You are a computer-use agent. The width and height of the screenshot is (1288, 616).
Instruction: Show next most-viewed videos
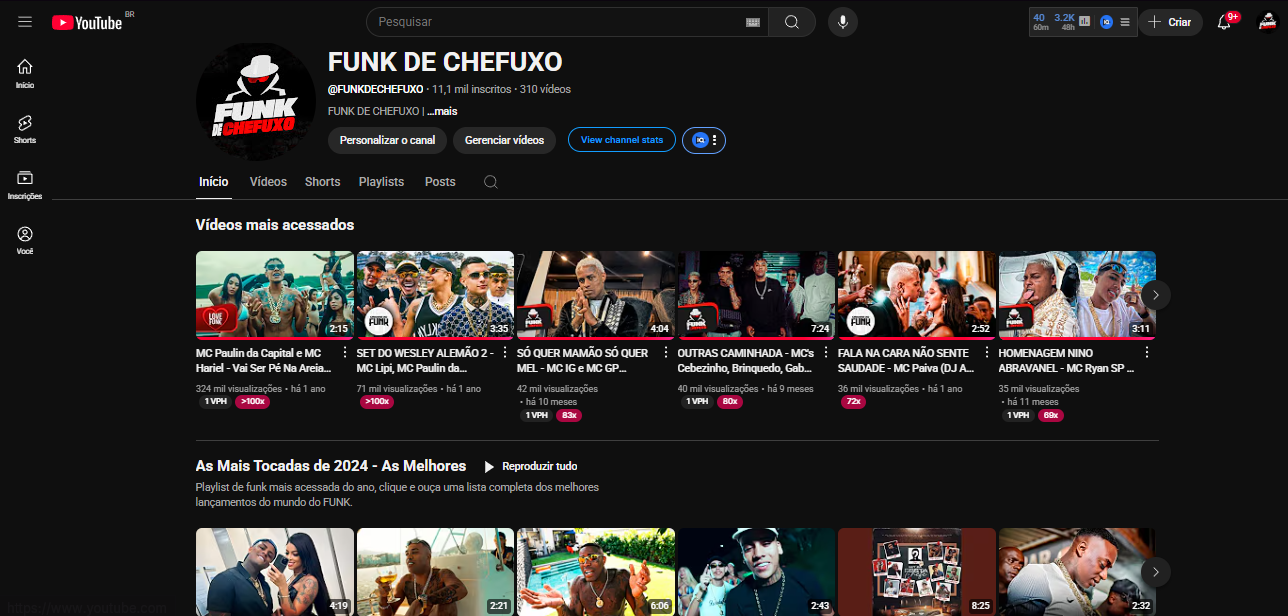1156,294
